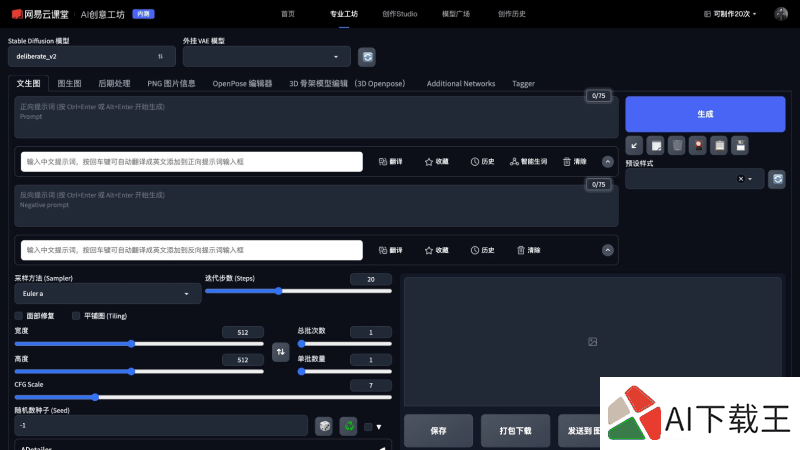Collapse the negative prompt helper panel
The width and height of the screenshot is (800, 450).
pyautogui.click(x=607, y=250)
